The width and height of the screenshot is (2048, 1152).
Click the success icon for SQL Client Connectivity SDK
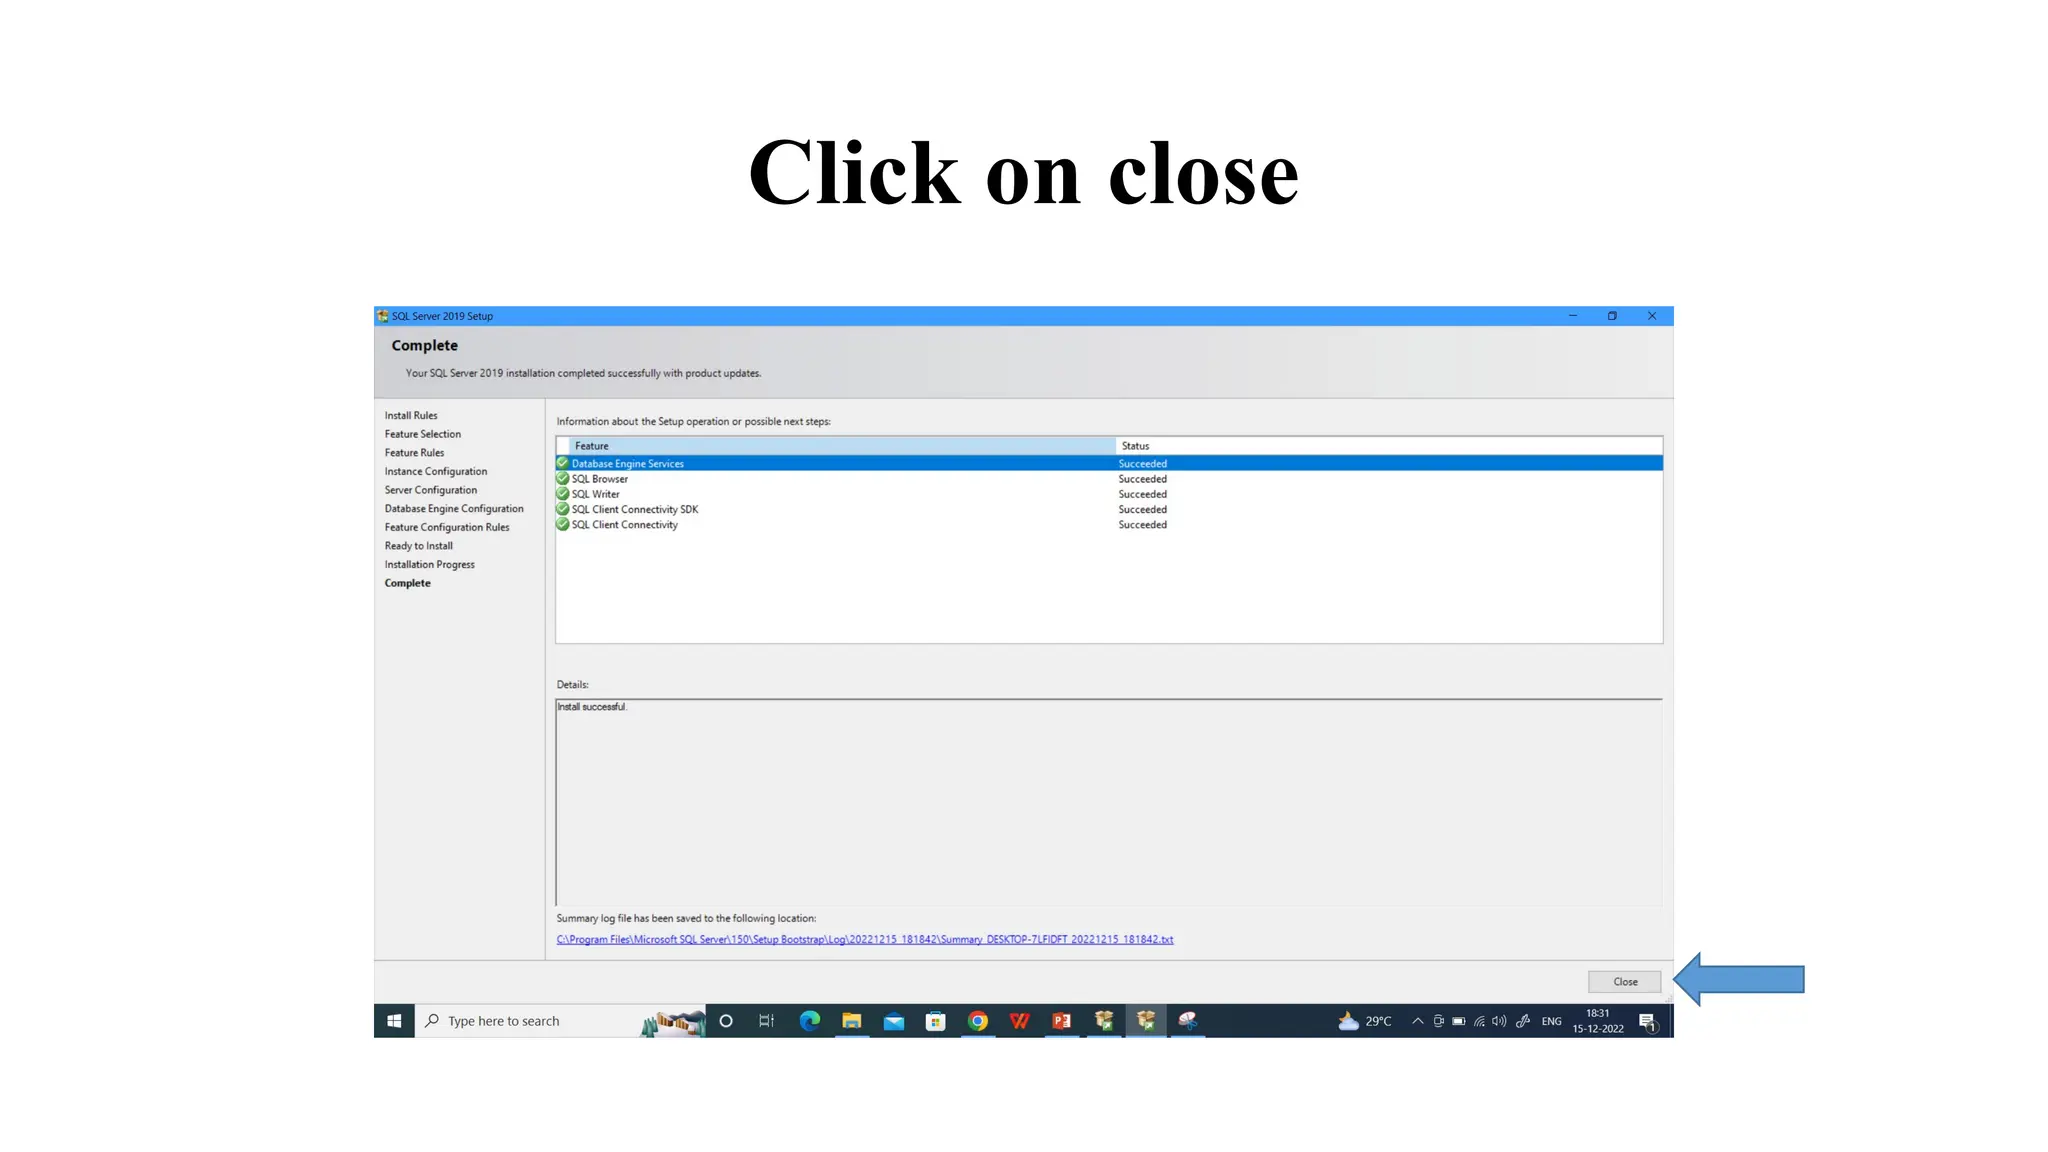[x=563, y=509]
